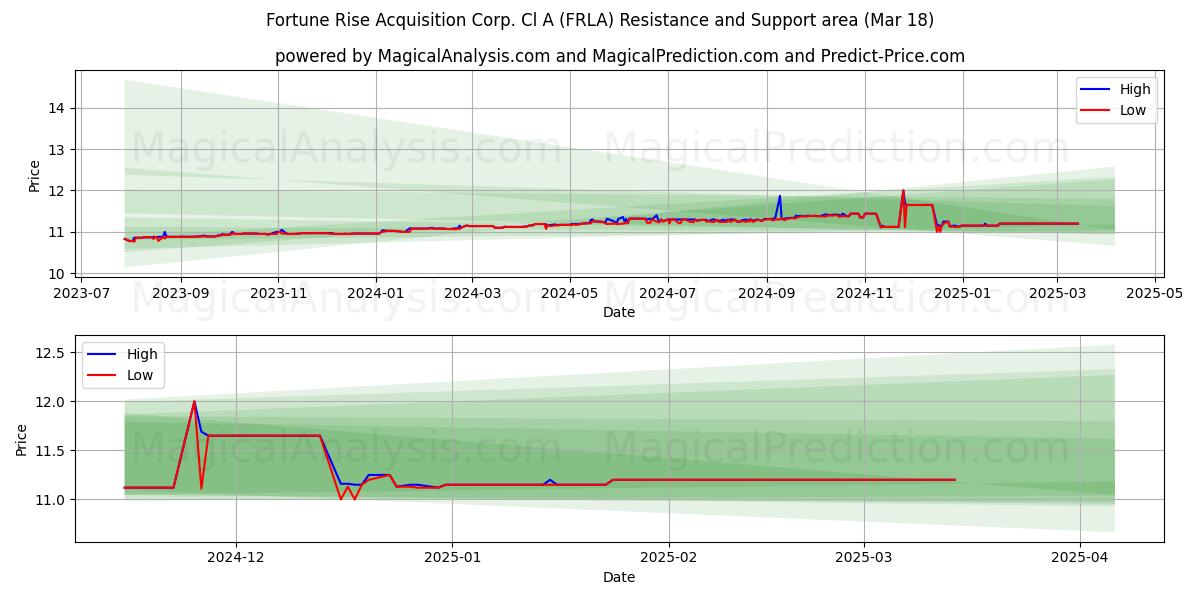Viewport: 1200px width, 600px height.
Task: Click the '2025-01' tick label on bottom chart
Action: (x=452, y=559)
